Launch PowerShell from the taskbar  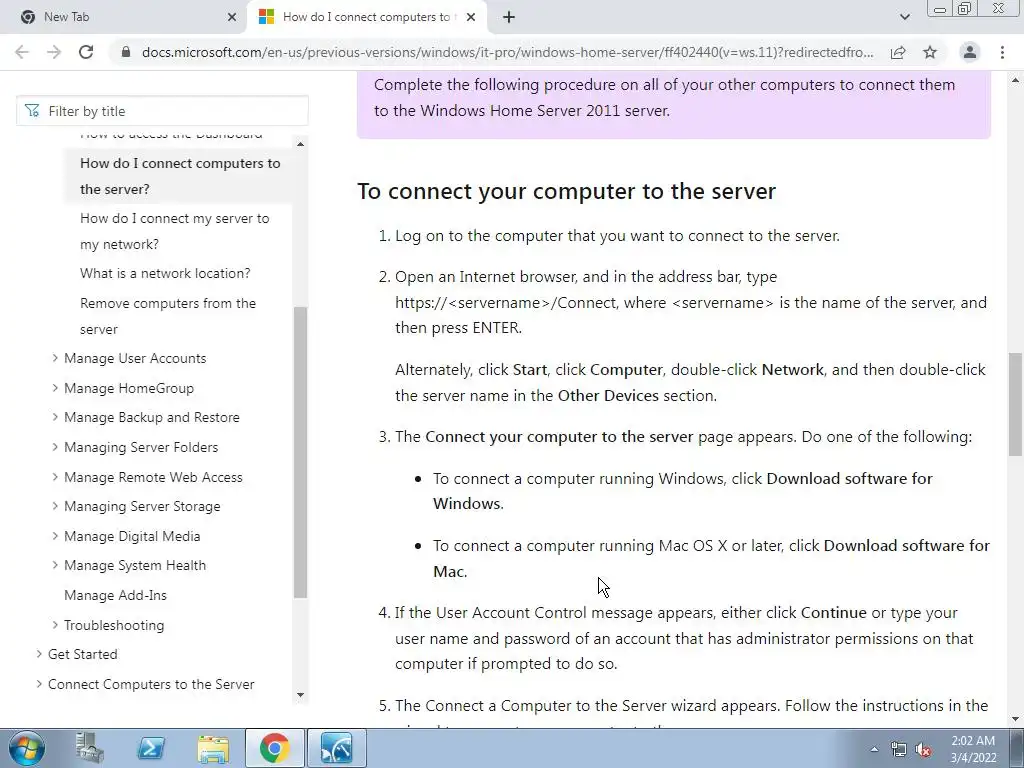pos(151,748)
